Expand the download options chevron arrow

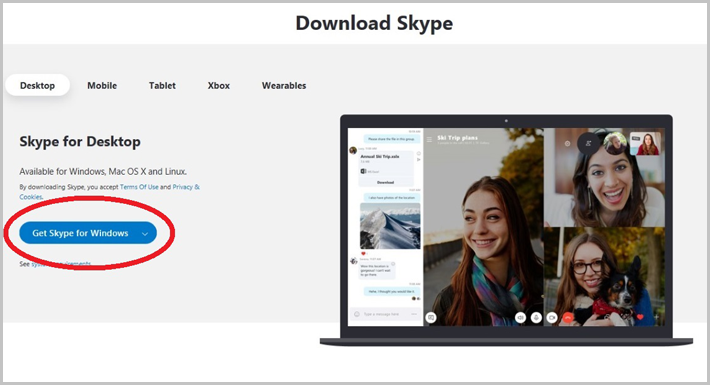click(145, 234)
